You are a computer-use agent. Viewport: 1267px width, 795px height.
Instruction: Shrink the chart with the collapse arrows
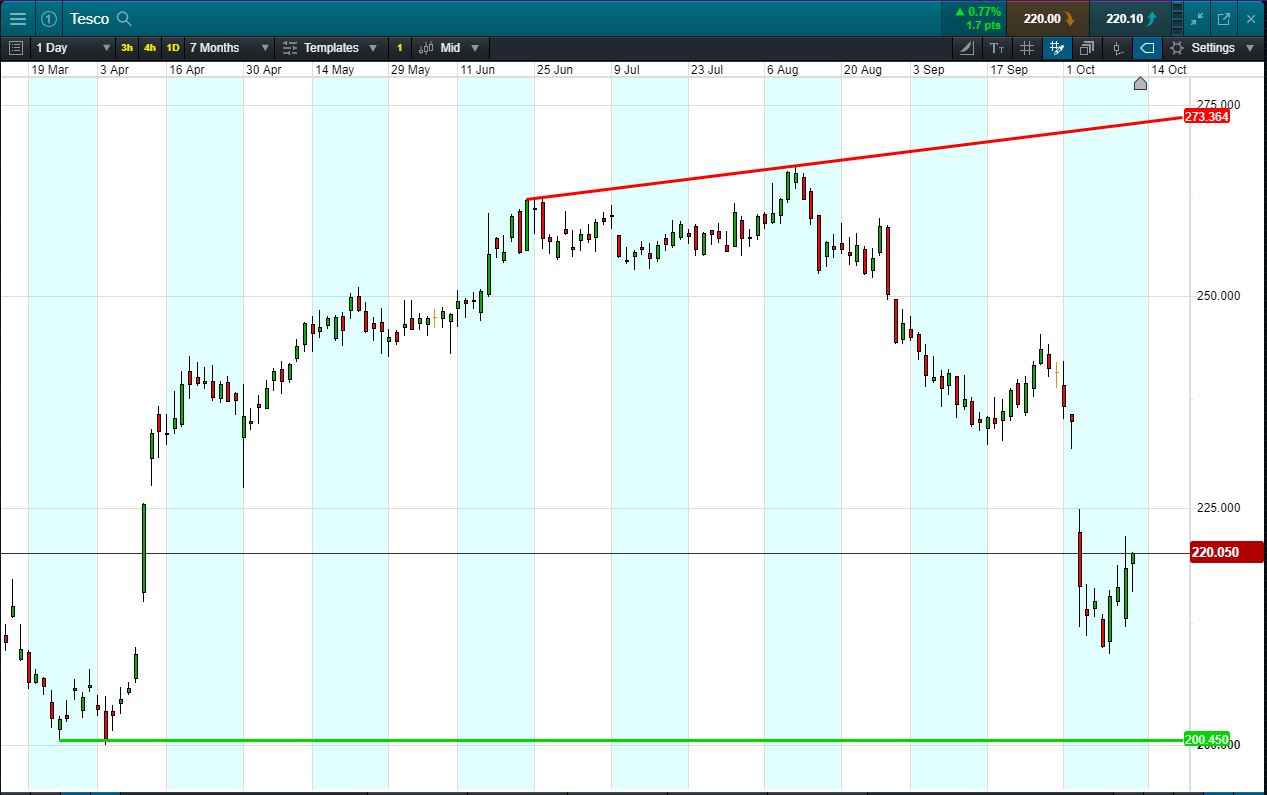click(x=1198, y=19)
